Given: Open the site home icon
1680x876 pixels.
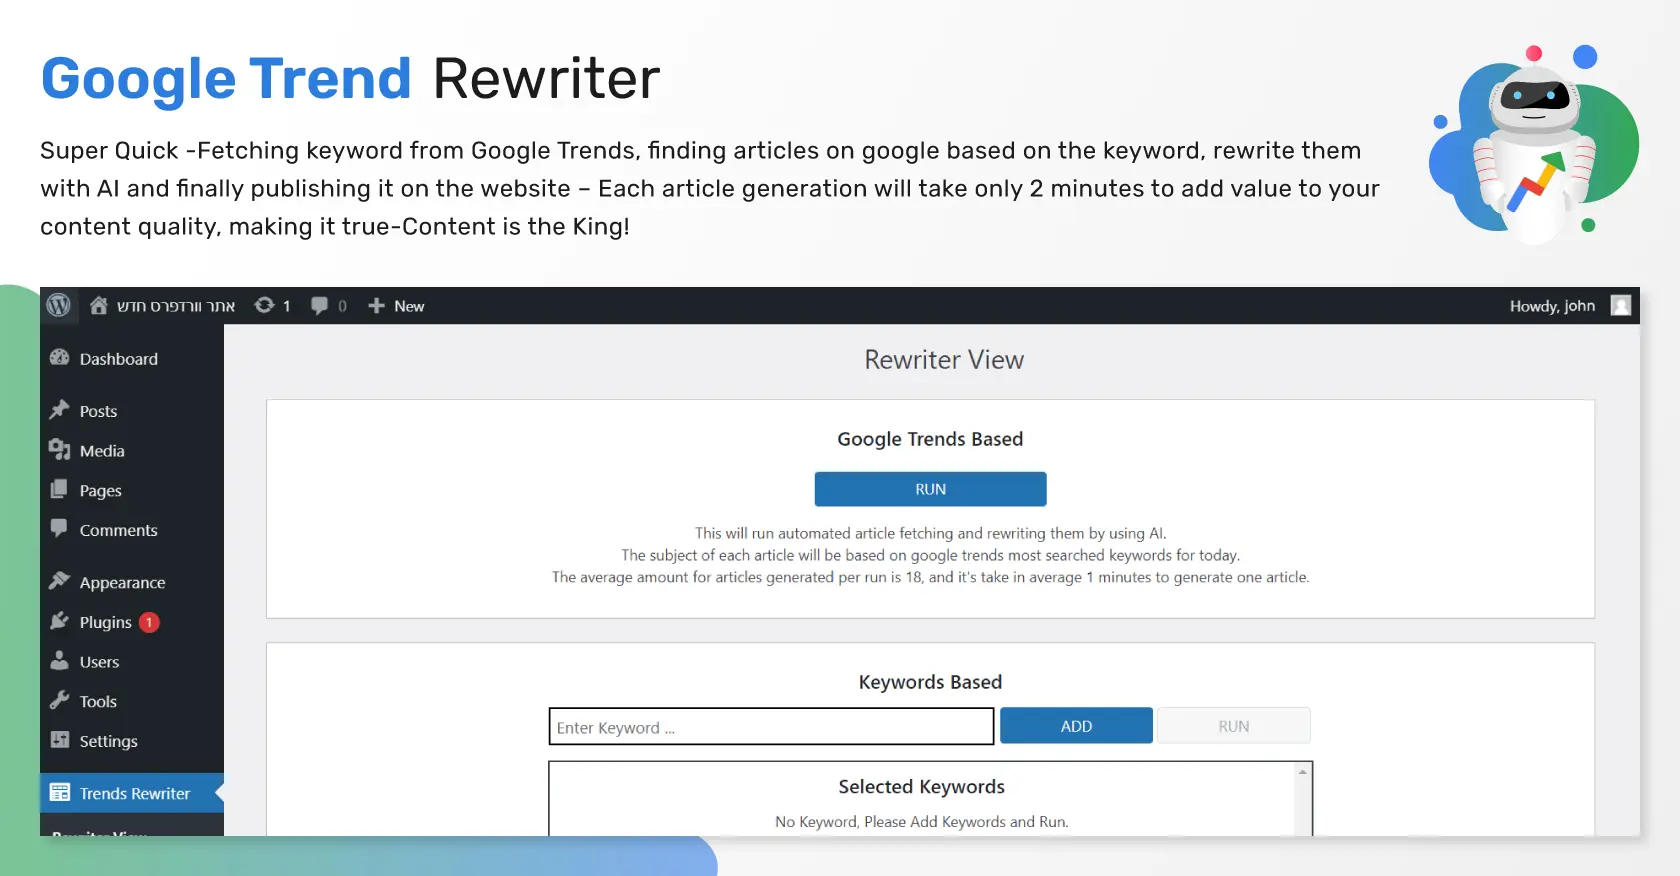Looking at the screenshot, I should 98,305.
